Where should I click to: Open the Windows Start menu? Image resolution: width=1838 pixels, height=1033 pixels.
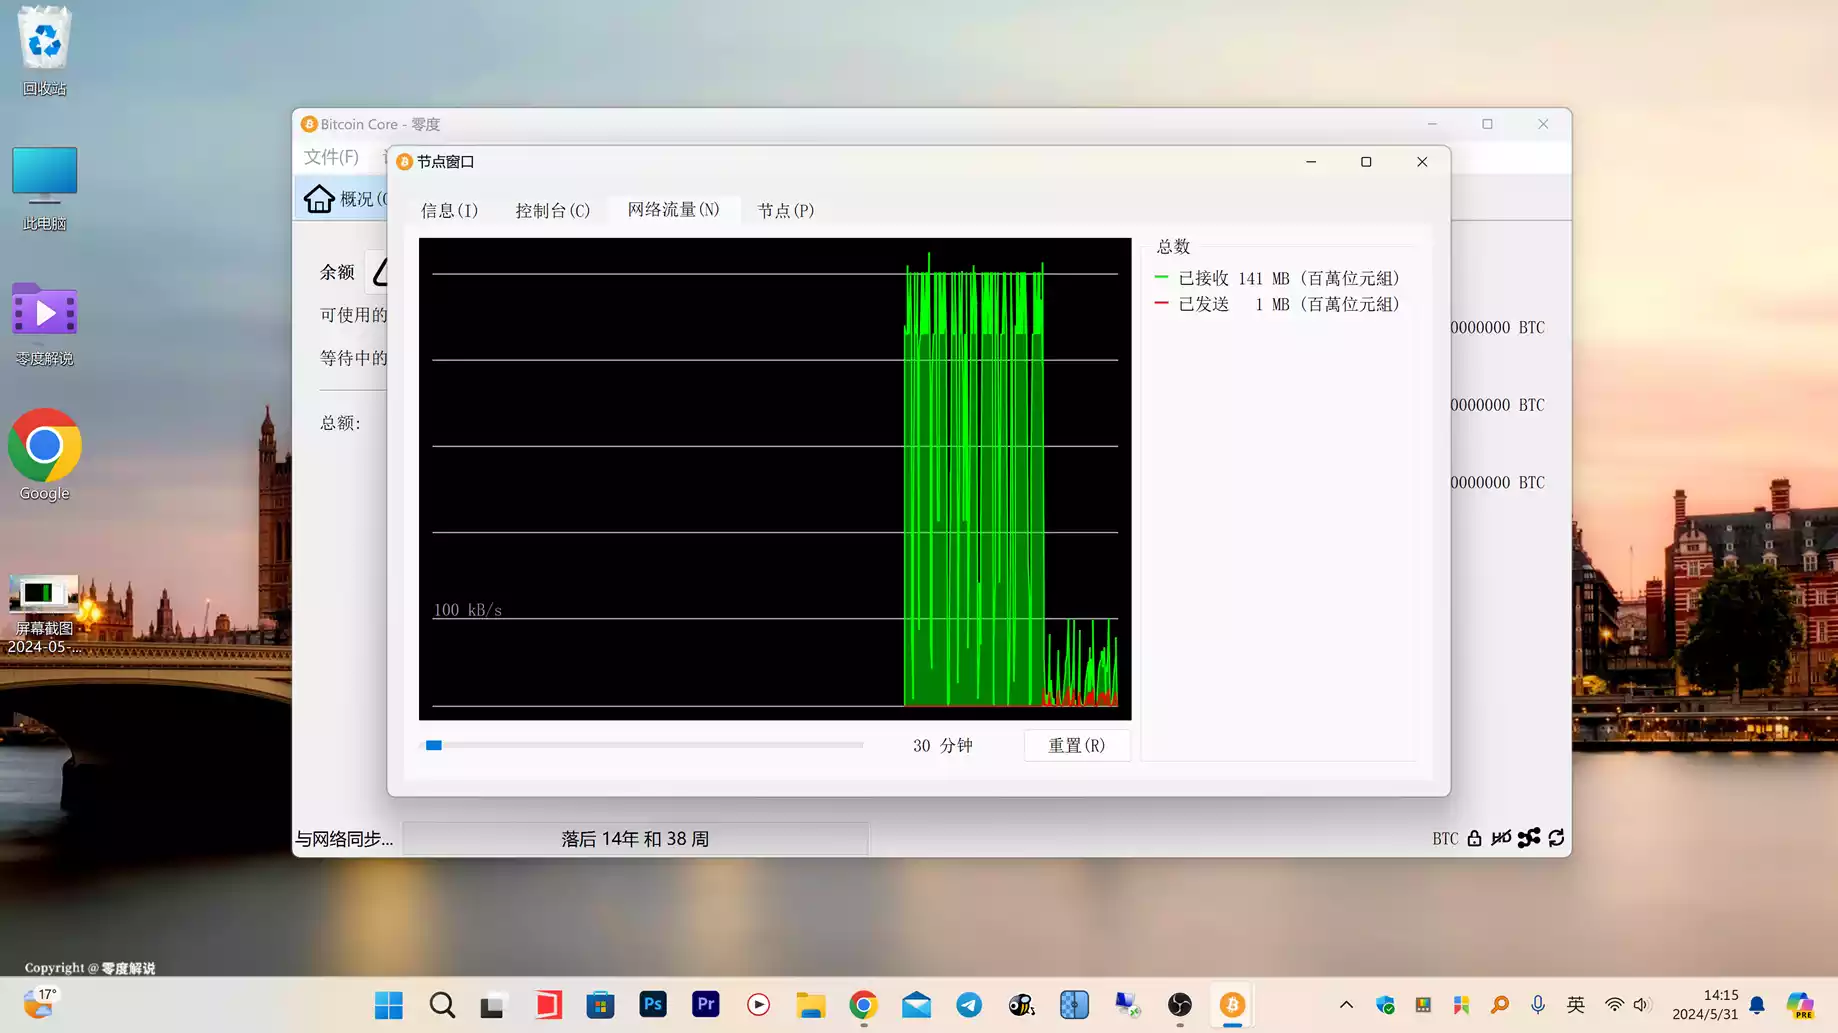click(389, 1005)
